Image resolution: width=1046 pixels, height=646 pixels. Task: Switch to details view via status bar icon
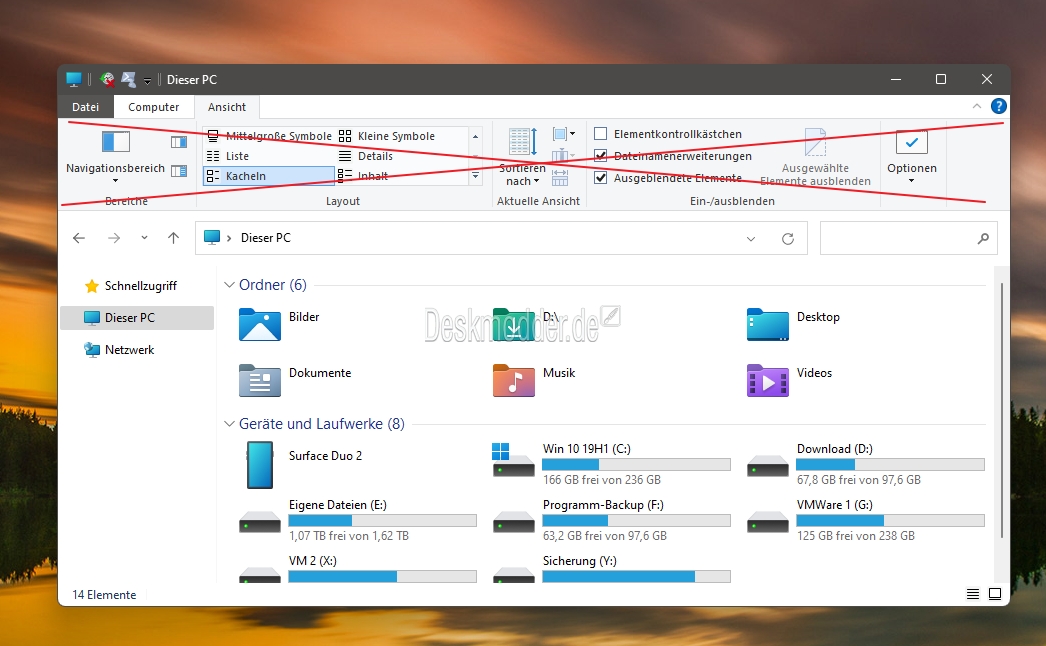pos(972,594)
